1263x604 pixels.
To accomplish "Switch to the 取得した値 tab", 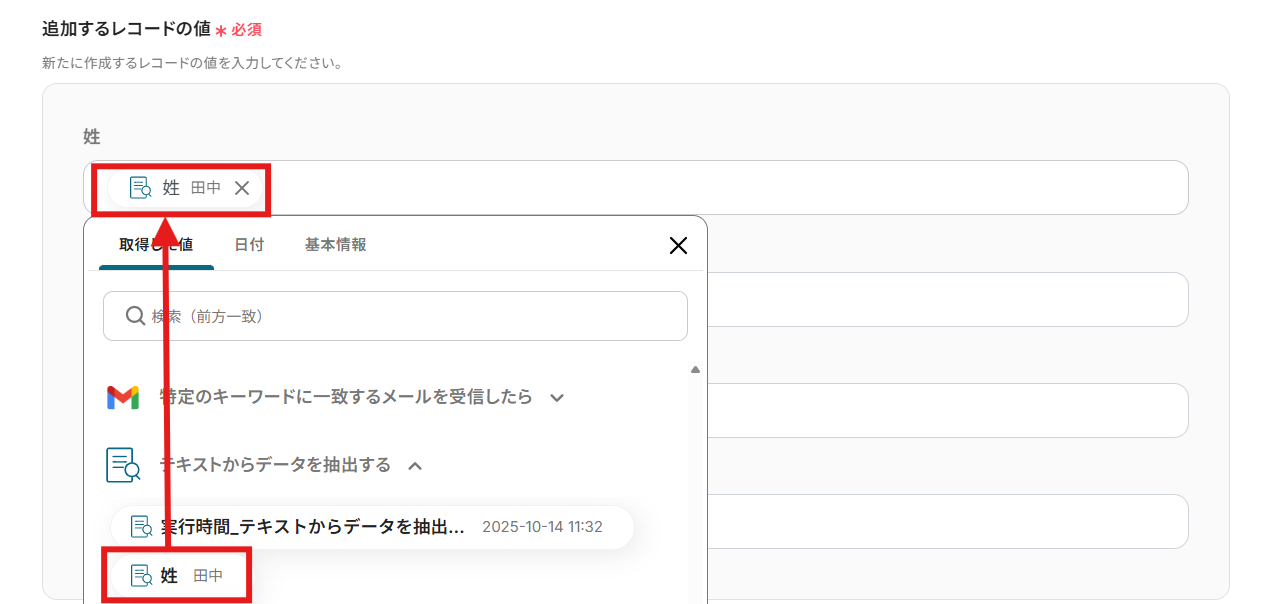I will click(156, 245).
